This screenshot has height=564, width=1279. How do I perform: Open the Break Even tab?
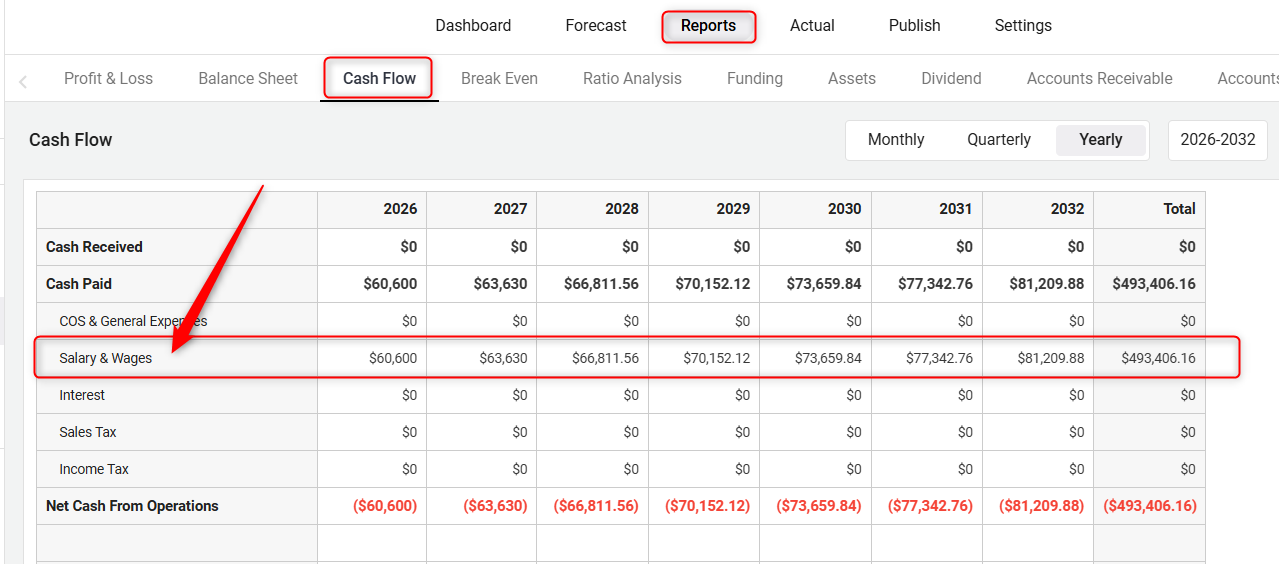pos(499,78)
